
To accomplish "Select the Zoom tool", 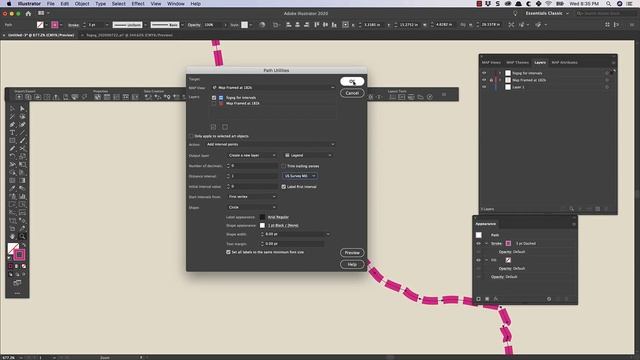I will [x=22, y=236].
